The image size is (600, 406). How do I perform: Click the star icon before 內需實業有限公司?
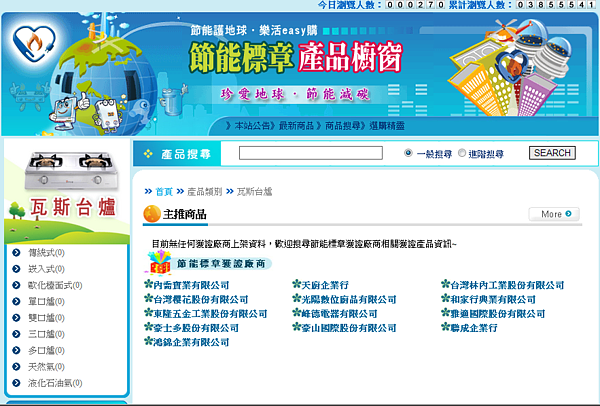pyautogui.click(x=148, y=286)
